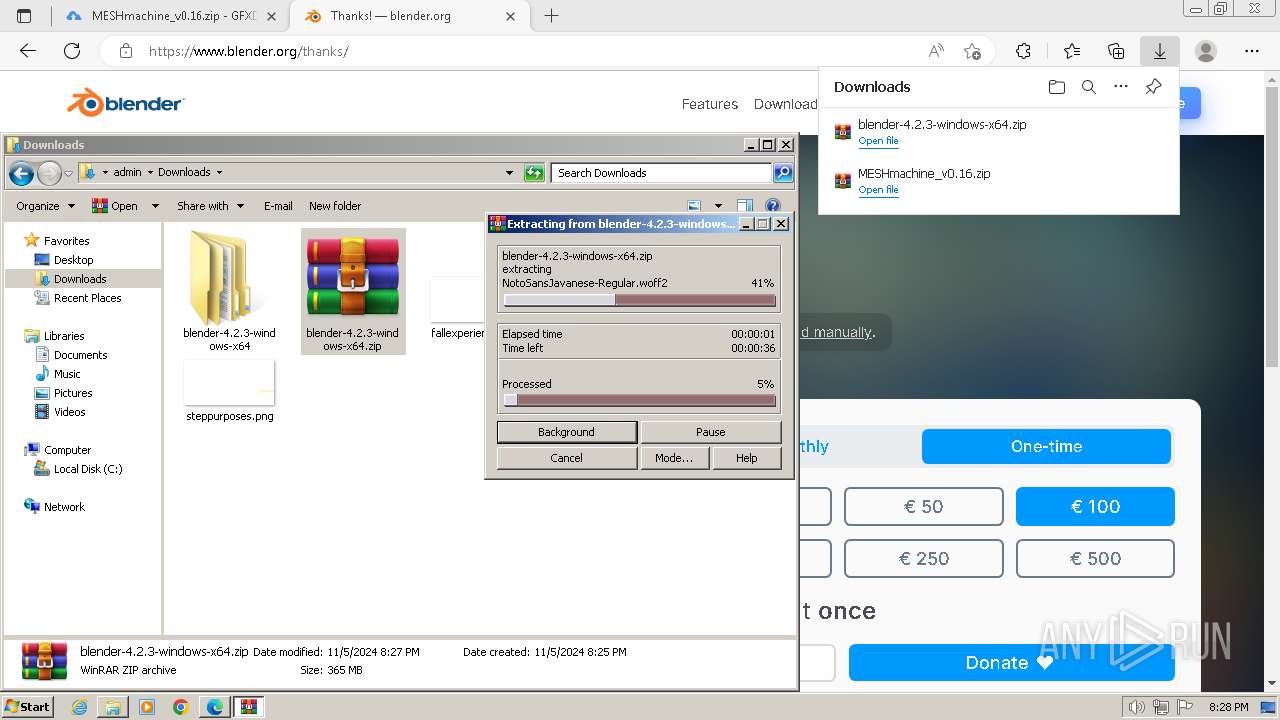Toggle the Edge Downloads toolbar button
The image size is (1280, 720).
click(x=1160, y=51)
